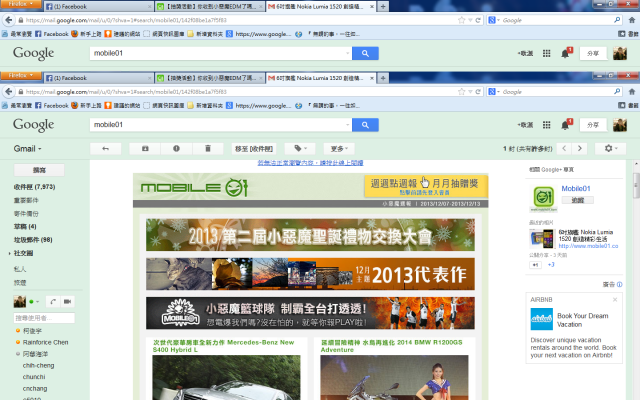Viewport: 640px width, 400px height.
Task: Report spam using the exclamation icon
Action: 176,149
